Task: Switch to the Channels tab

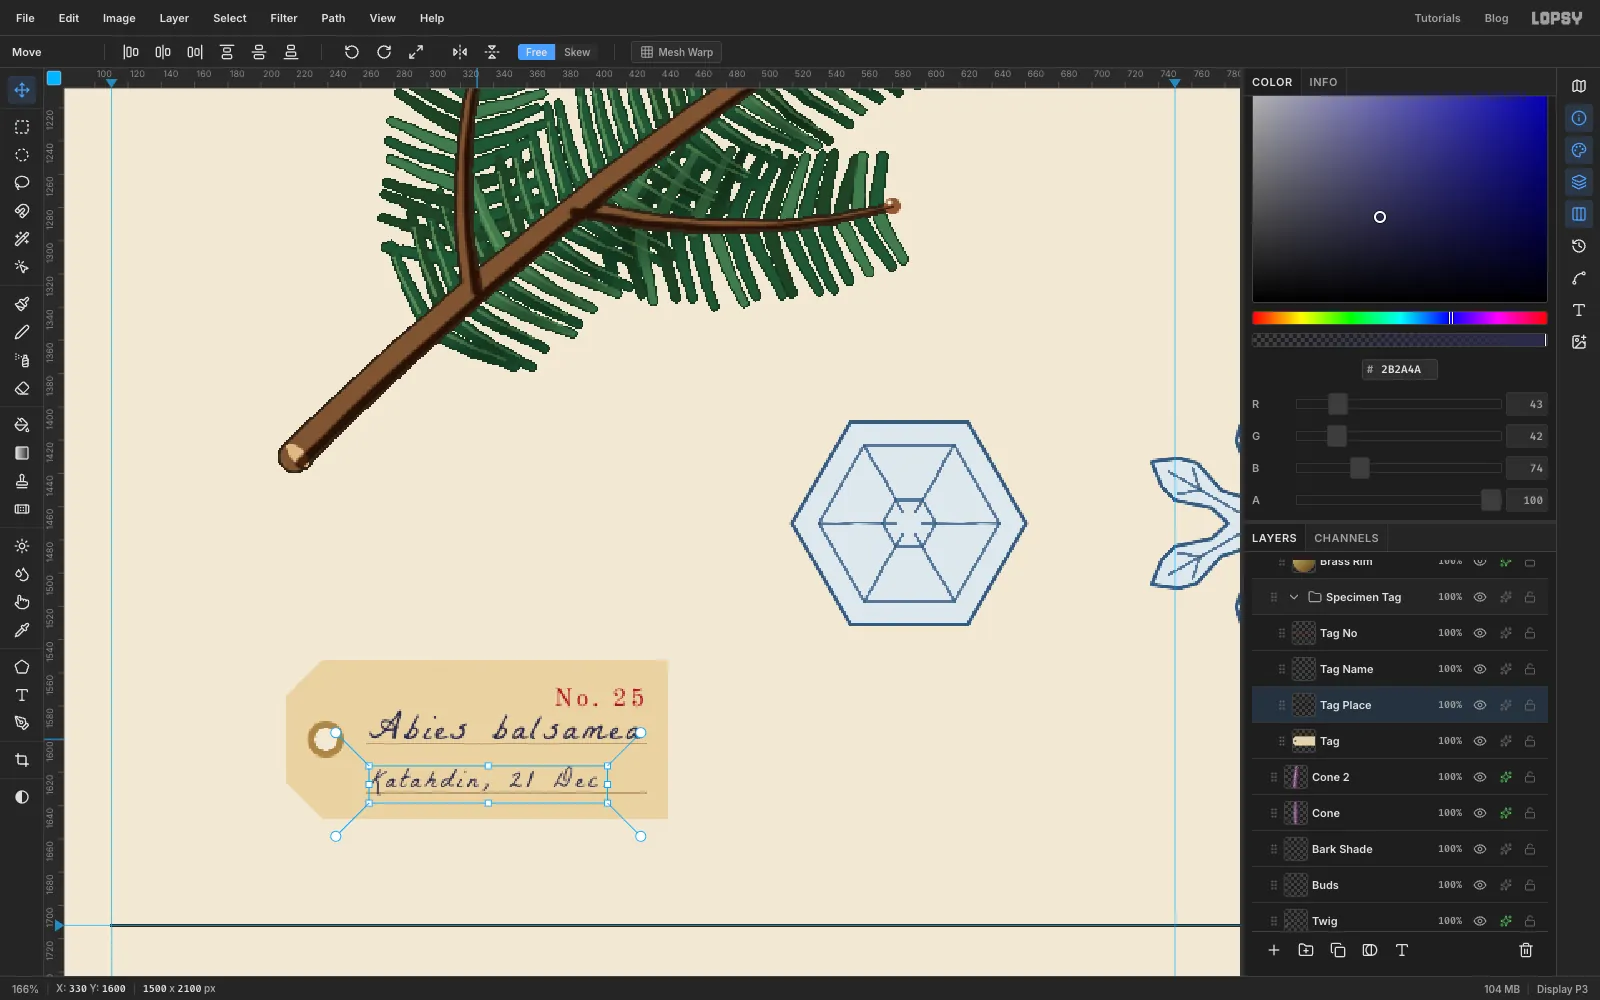Action: click(1346, 538)
